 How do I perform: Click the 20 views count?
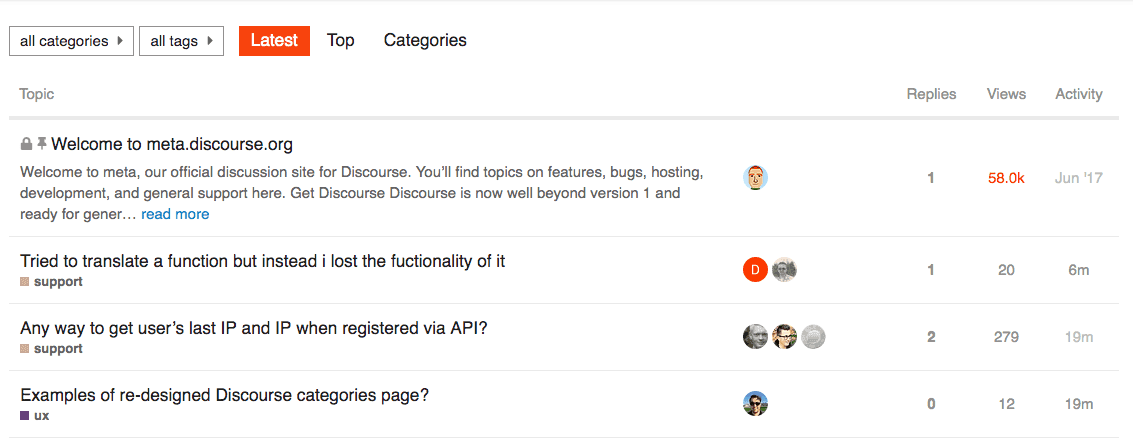tap(1007, 270)
